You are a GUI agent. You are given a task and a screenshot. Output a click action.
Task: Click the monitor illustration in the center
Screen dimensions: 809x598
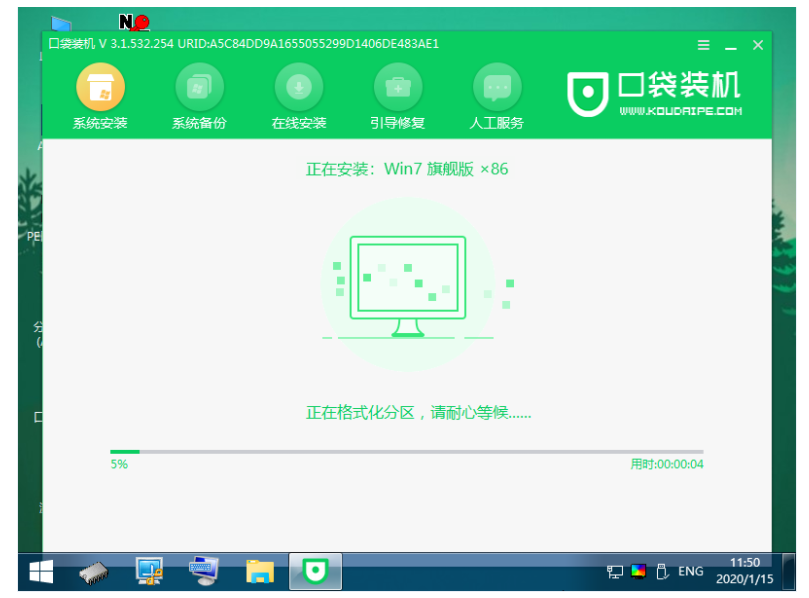coord(408,286)
